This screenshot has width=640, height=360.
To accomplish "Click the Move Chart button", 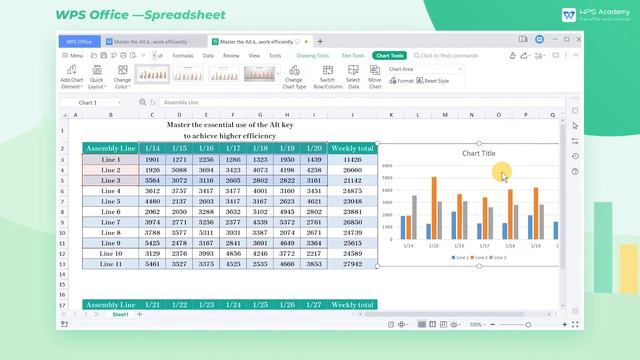I will pyautogui.click(x=375, y=76).
